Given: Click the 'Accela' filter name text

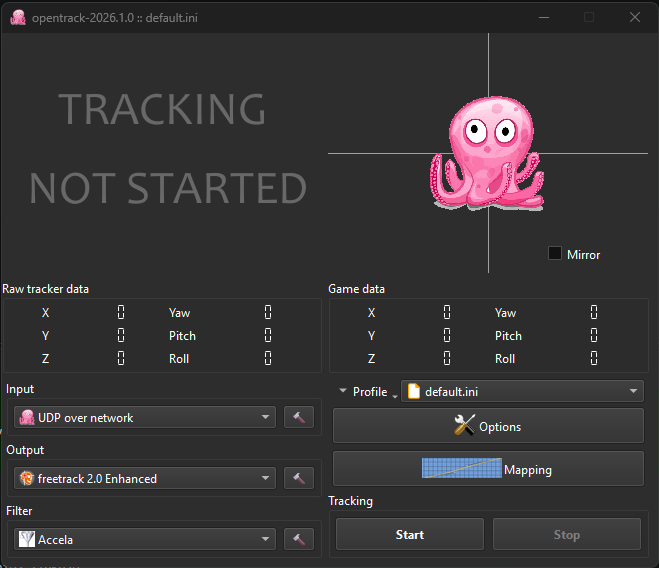Looking at the screenshot, I should (55, 540).
